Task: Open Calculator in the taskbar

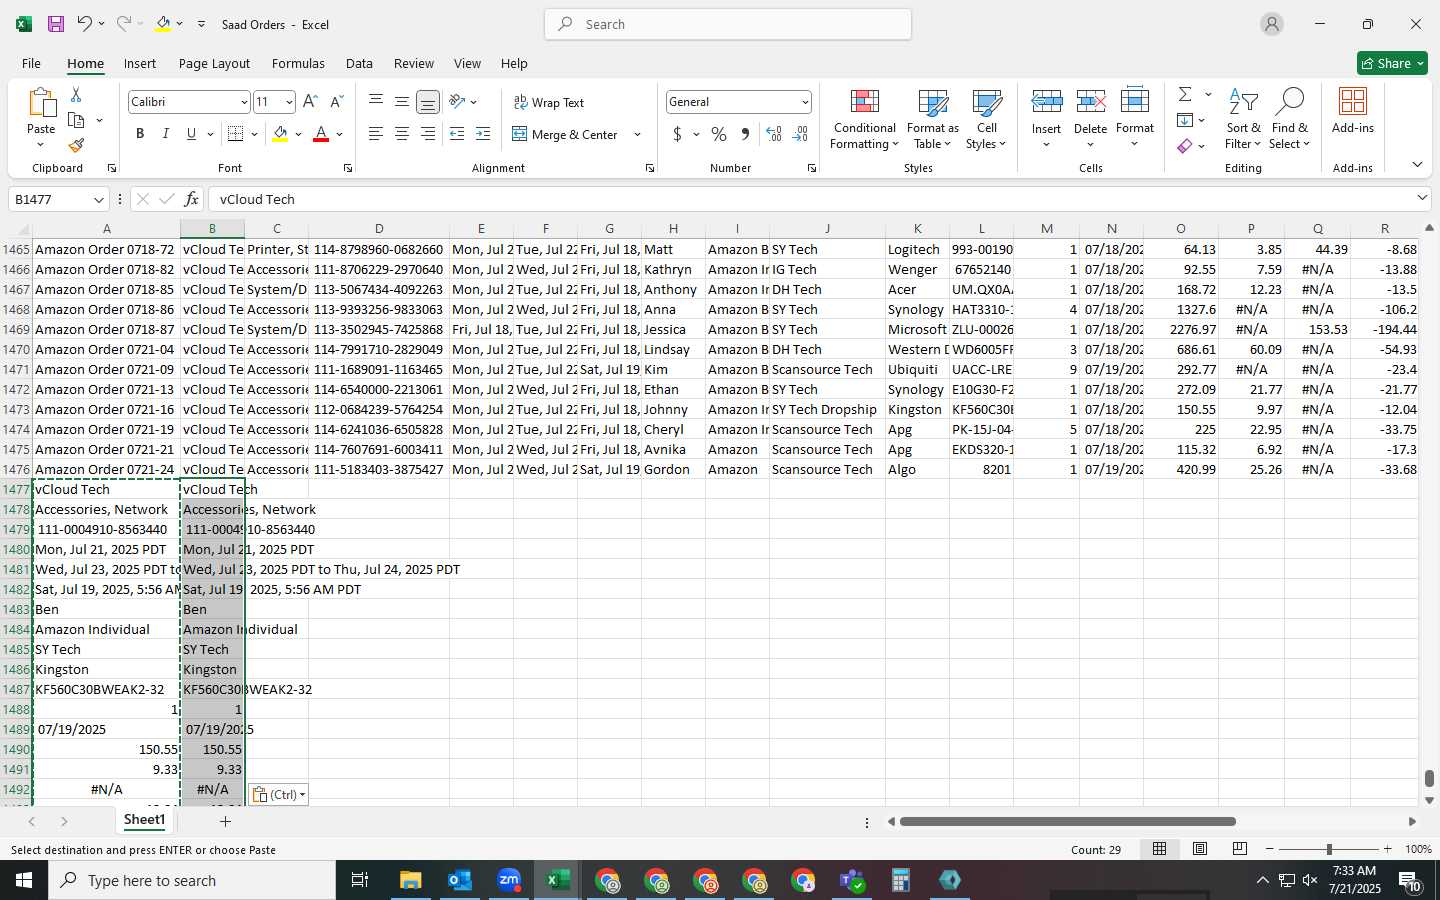Action: click(x=900, y=880)
